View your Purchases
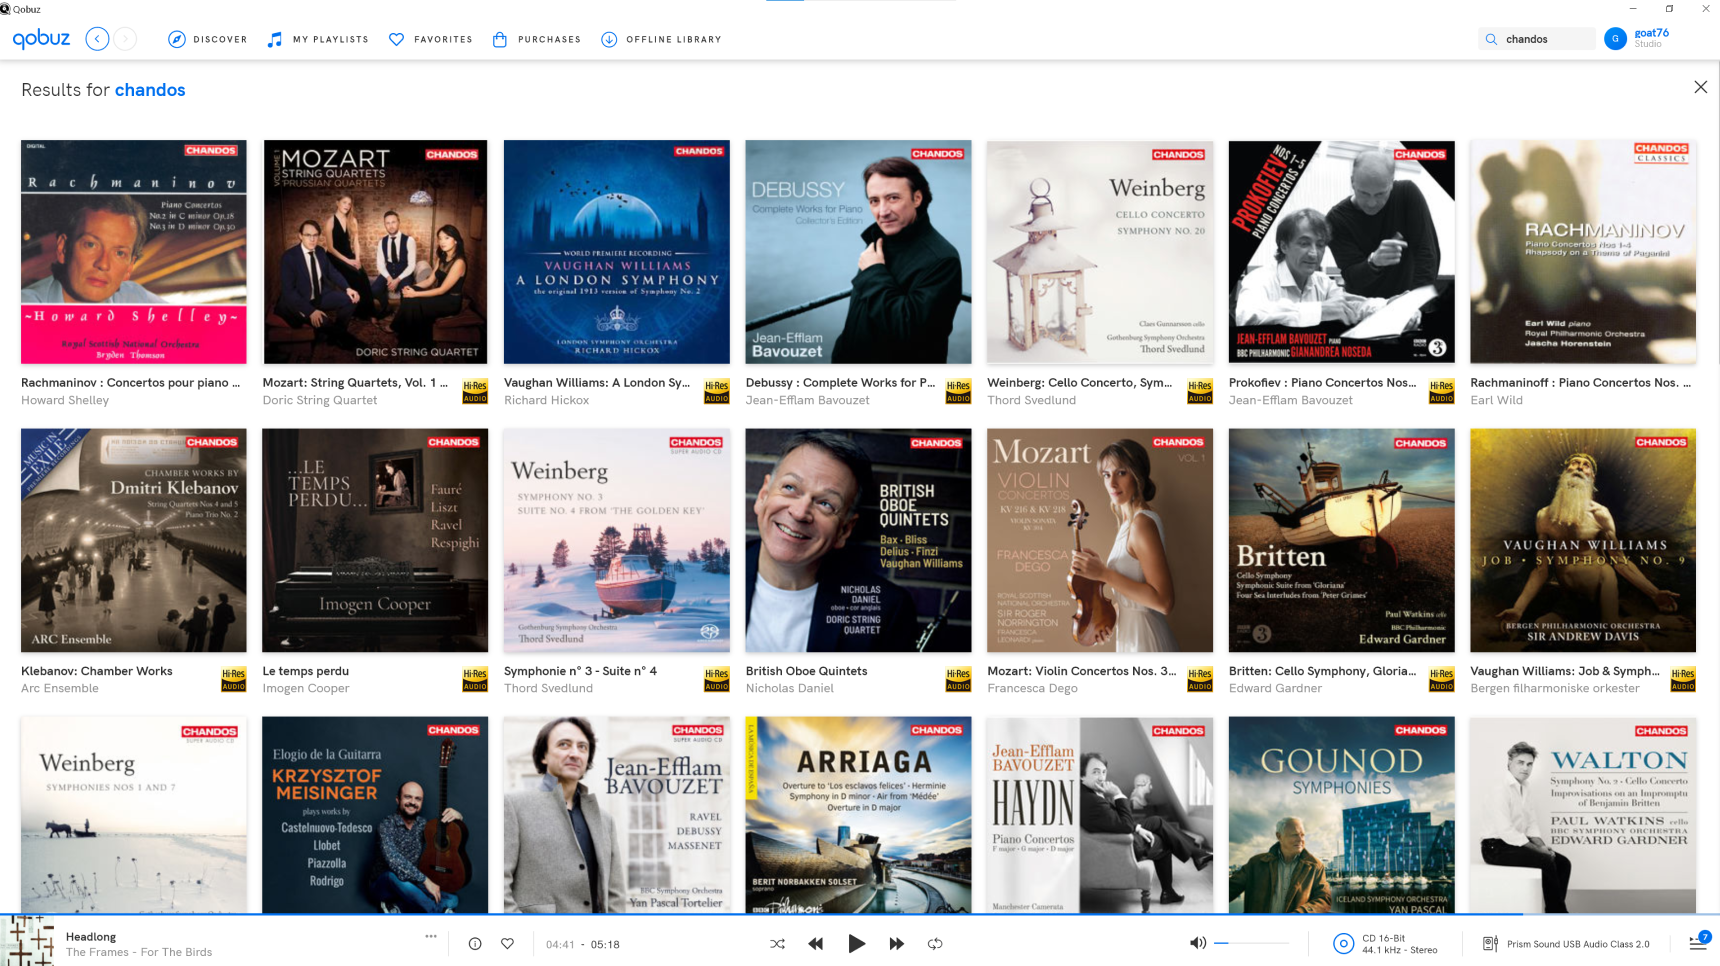 536,39
